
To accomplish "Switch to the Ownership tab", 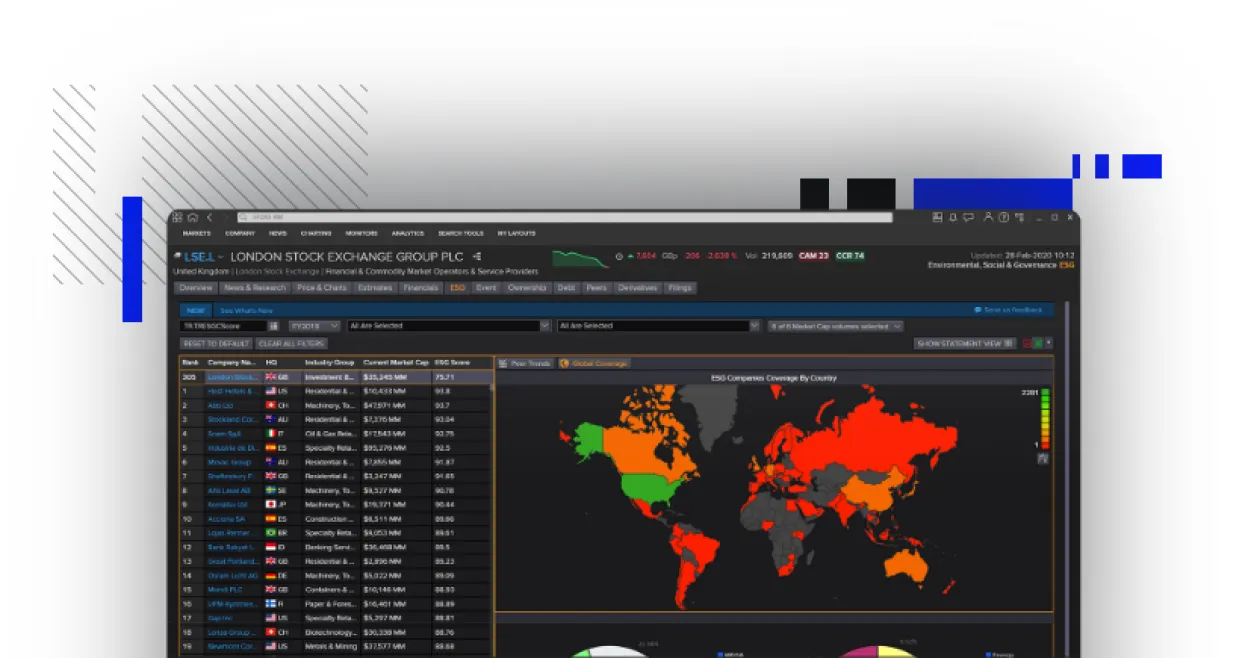I will tap(527, 288).
